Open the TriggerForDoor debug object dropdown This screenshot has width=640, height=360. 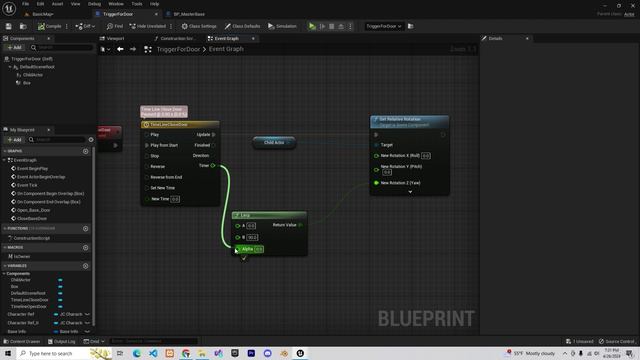[x=384, y=26]
